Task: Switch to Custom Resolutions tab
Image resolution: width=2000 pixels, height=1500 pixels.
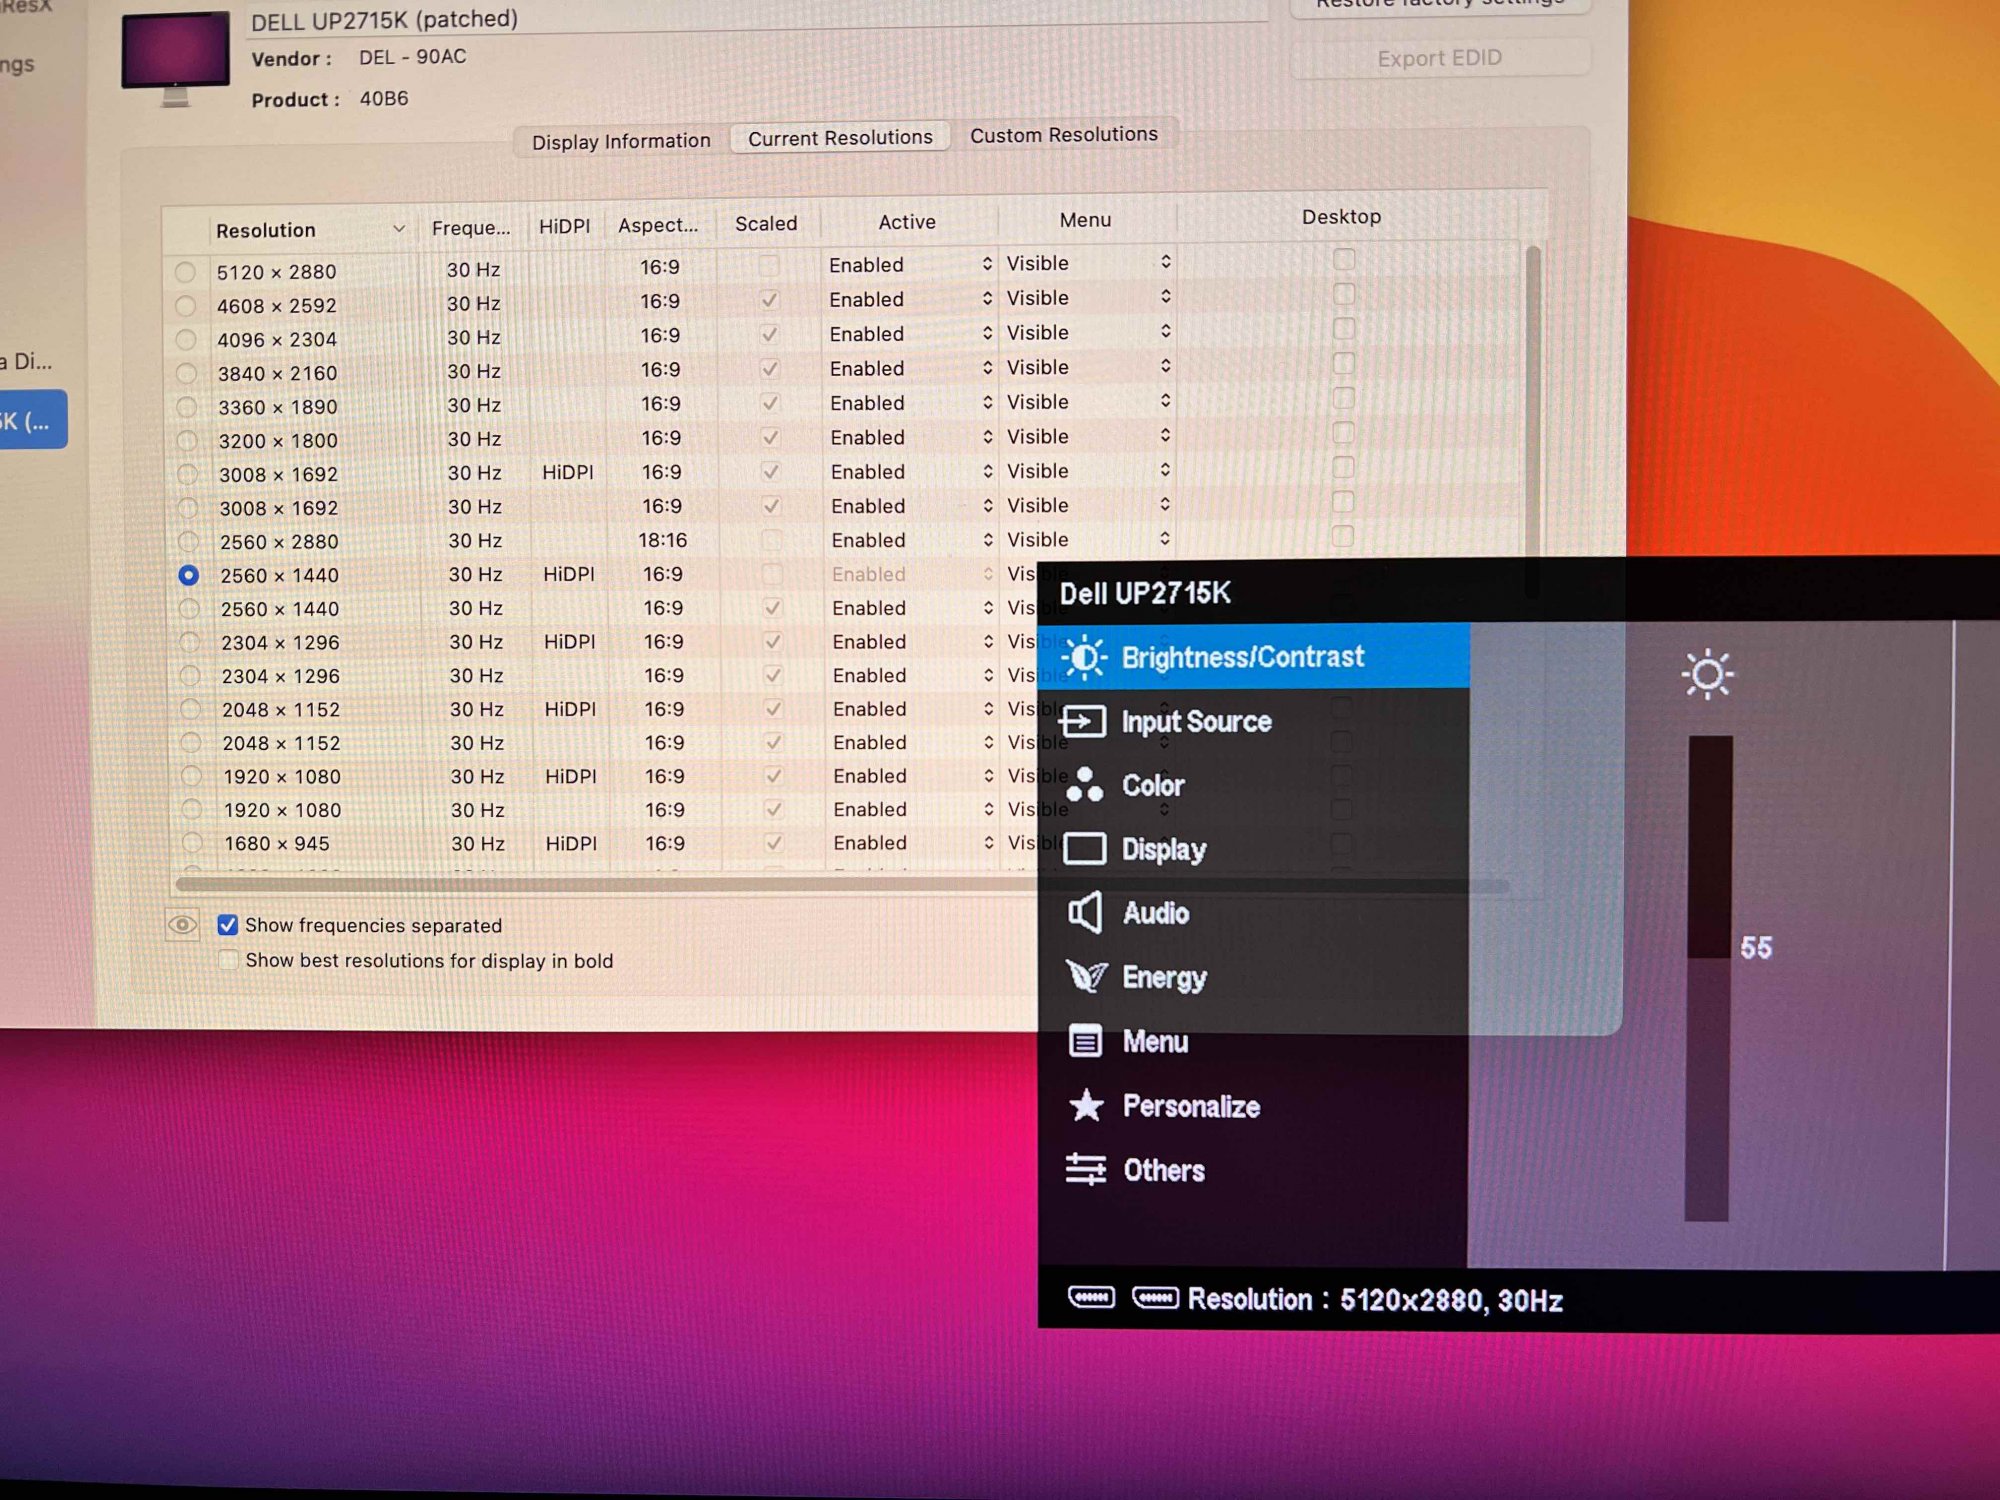Action: (1063, 135)
